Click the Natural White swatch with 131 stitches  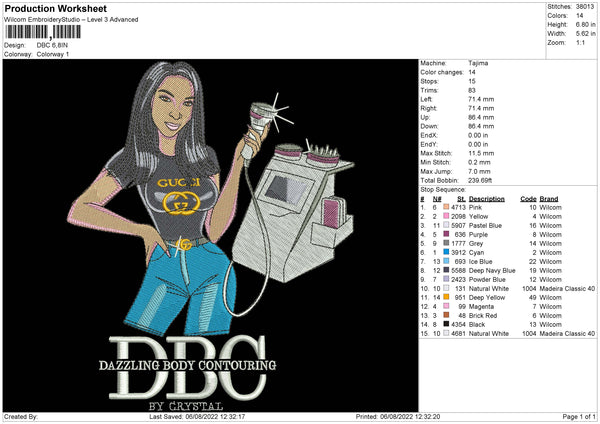tap(446, 288)
